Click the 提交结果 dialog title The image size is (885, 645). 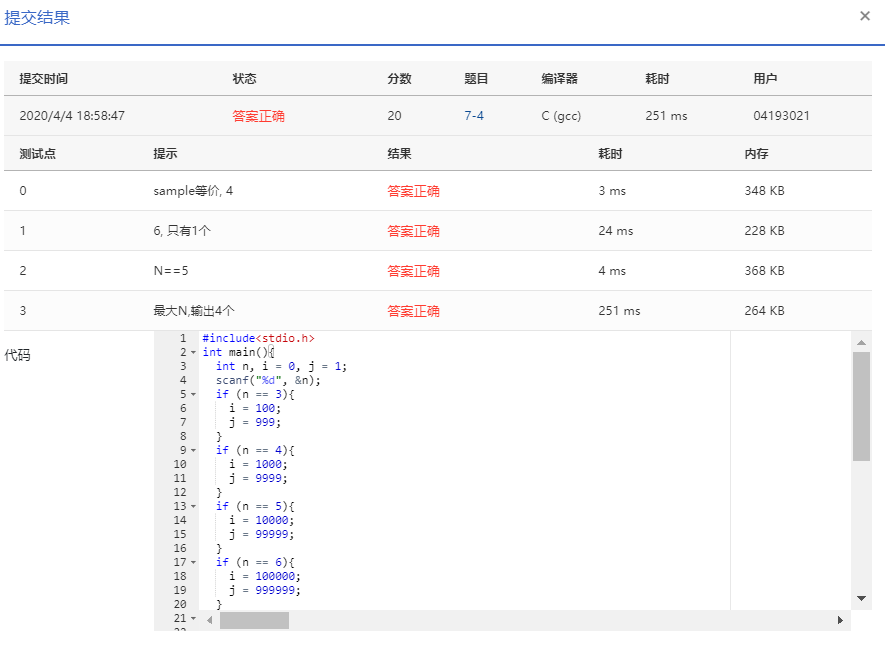pyautogui.click(x=37, y=17)
